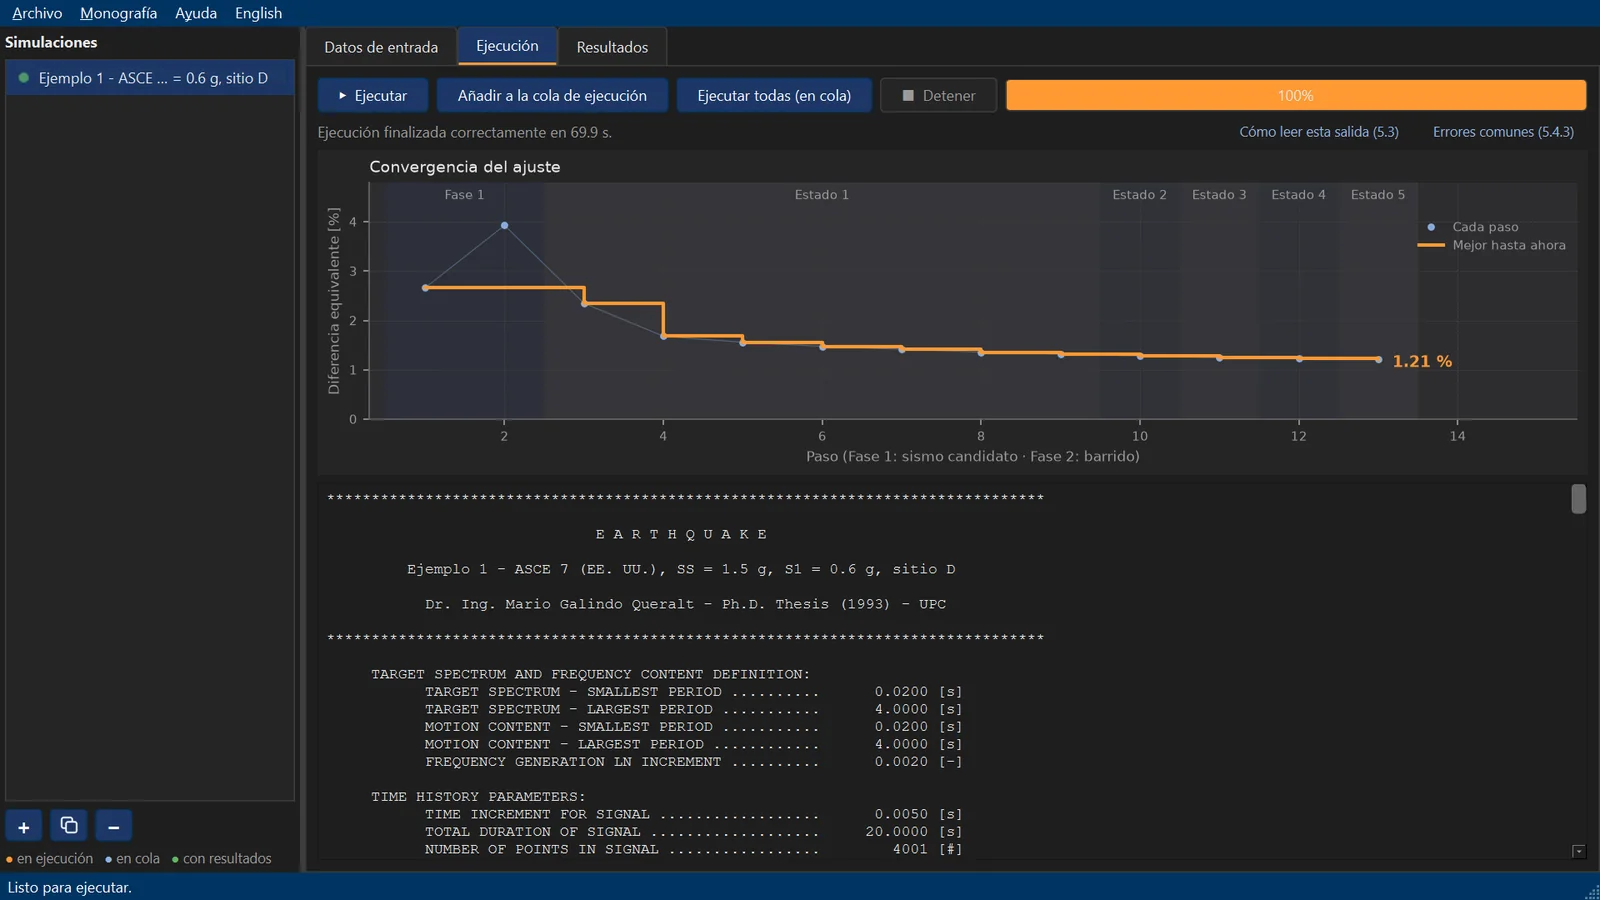Click 'Listo para ejecutar.' status bar text
The height and width of the screenshot is (900, 1600).
click(x=70, y=887)
